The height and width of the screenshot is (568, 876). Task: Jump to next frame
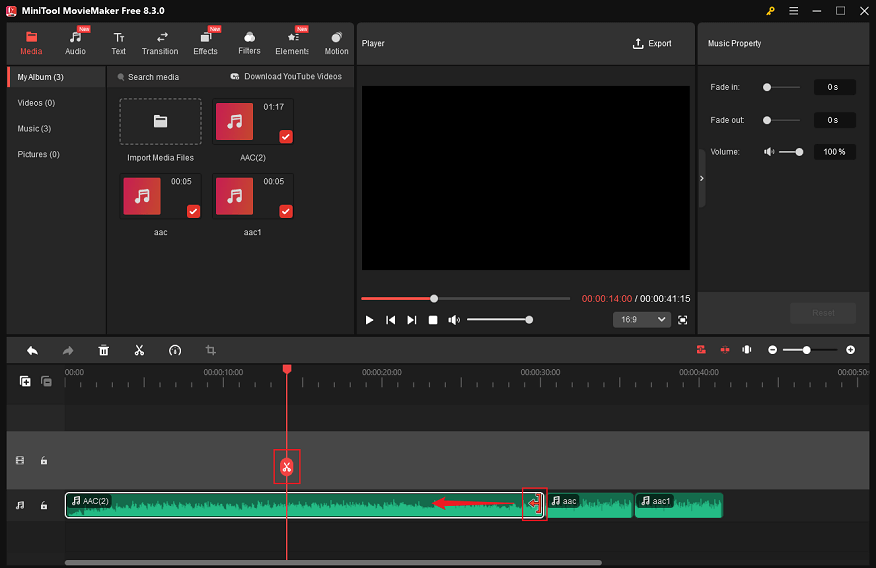(x=412, y=320)
